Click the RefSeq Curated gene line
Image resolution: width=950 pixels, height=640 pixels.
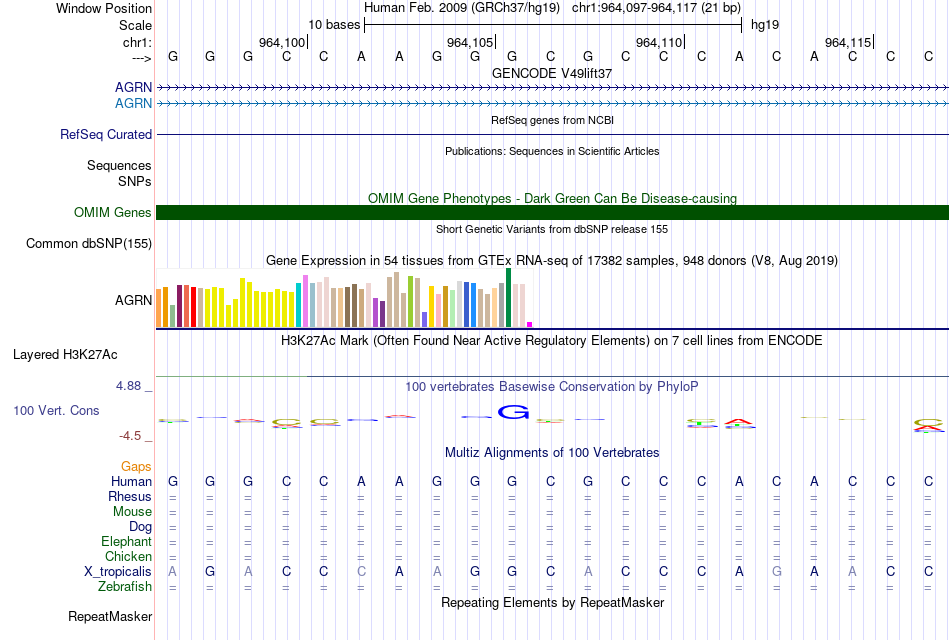[x=552, y=135]
